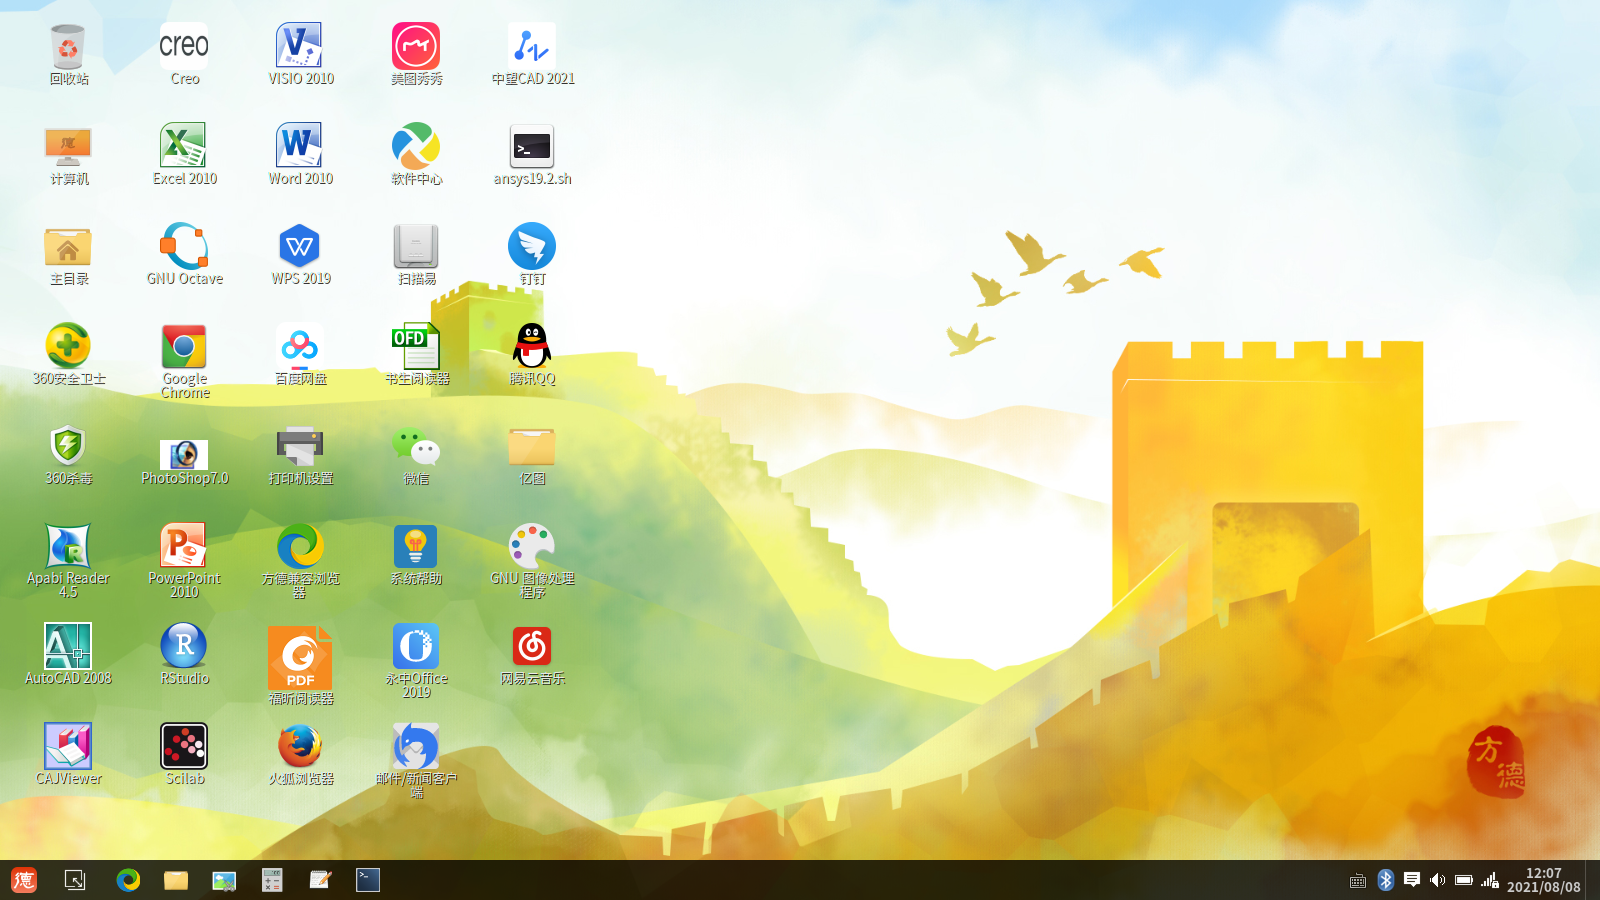Launch 美图秀秀 photo app icon

click(x=416, y=47)
